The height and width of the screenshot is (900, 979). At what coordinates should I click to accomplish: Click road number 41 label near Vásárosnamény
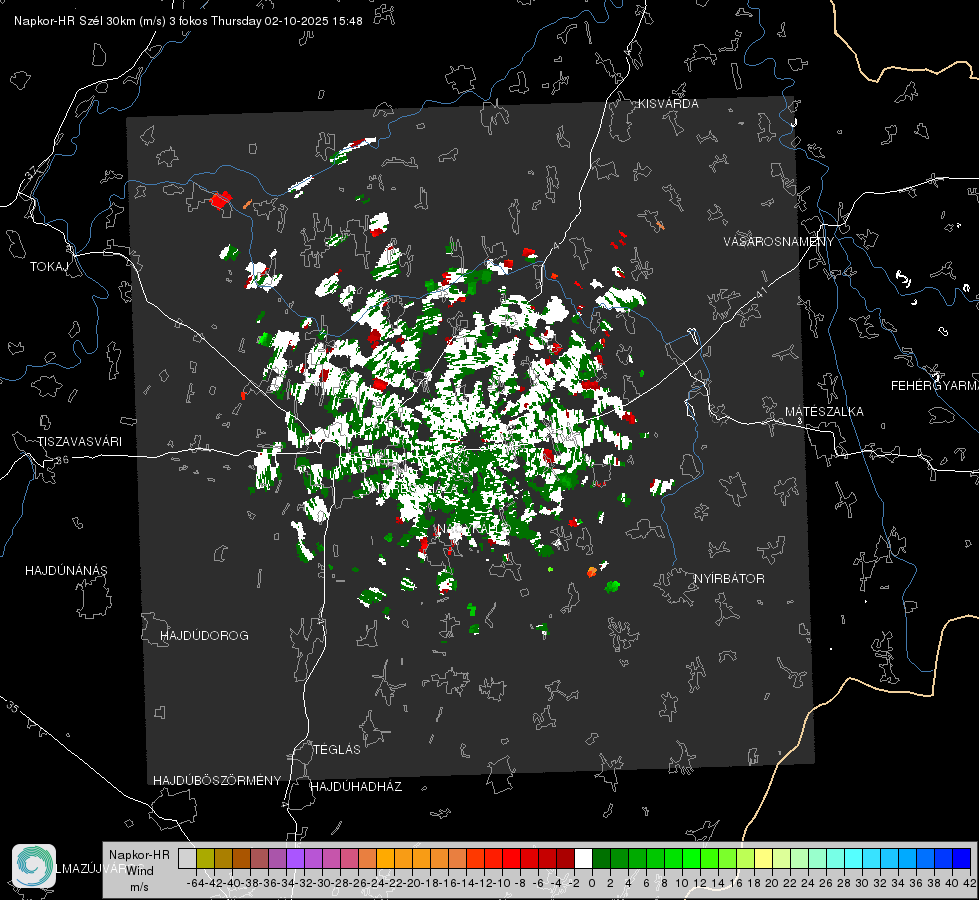tap(761, 292)
